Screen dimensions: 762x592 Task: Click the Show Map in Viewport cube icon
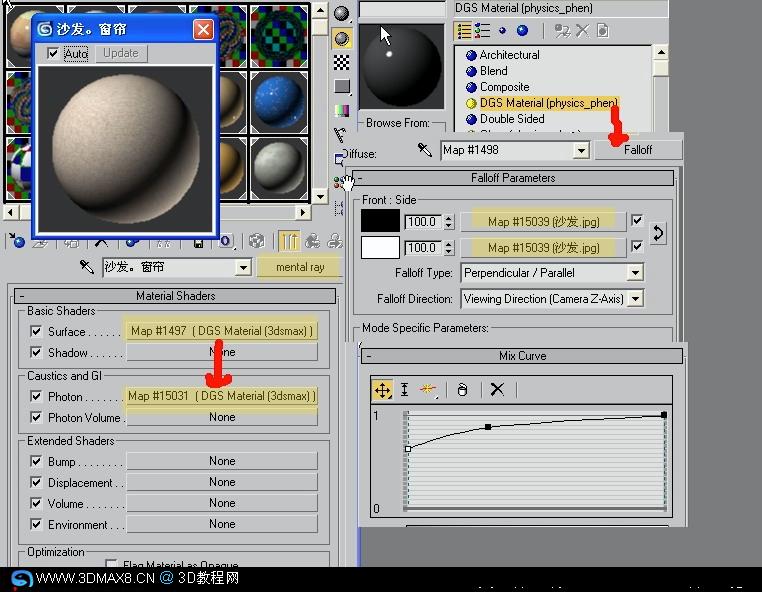click(x=256, y=241)
